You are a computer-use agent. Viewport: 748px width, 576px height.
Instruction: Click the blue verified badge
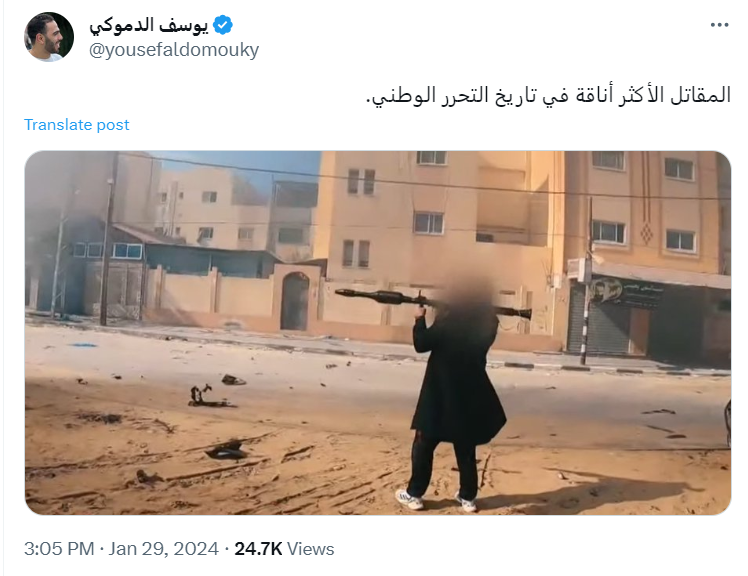pyautogui.click(x=222, y=25)
